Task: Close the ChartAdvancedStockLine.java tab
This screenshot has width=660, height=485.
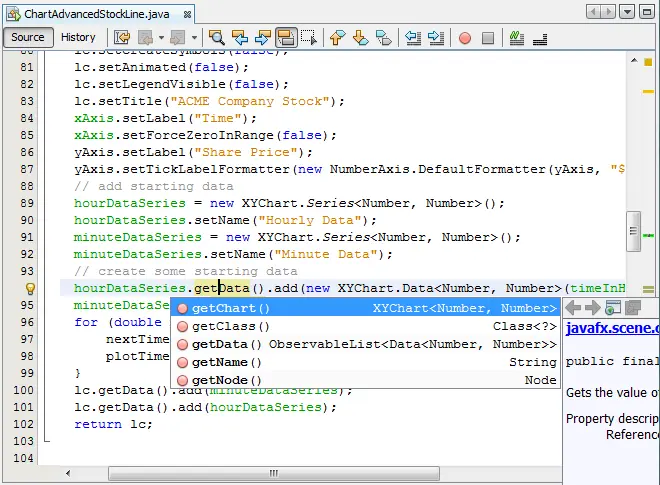Action: pyautogui.click(x=187, y=15)
